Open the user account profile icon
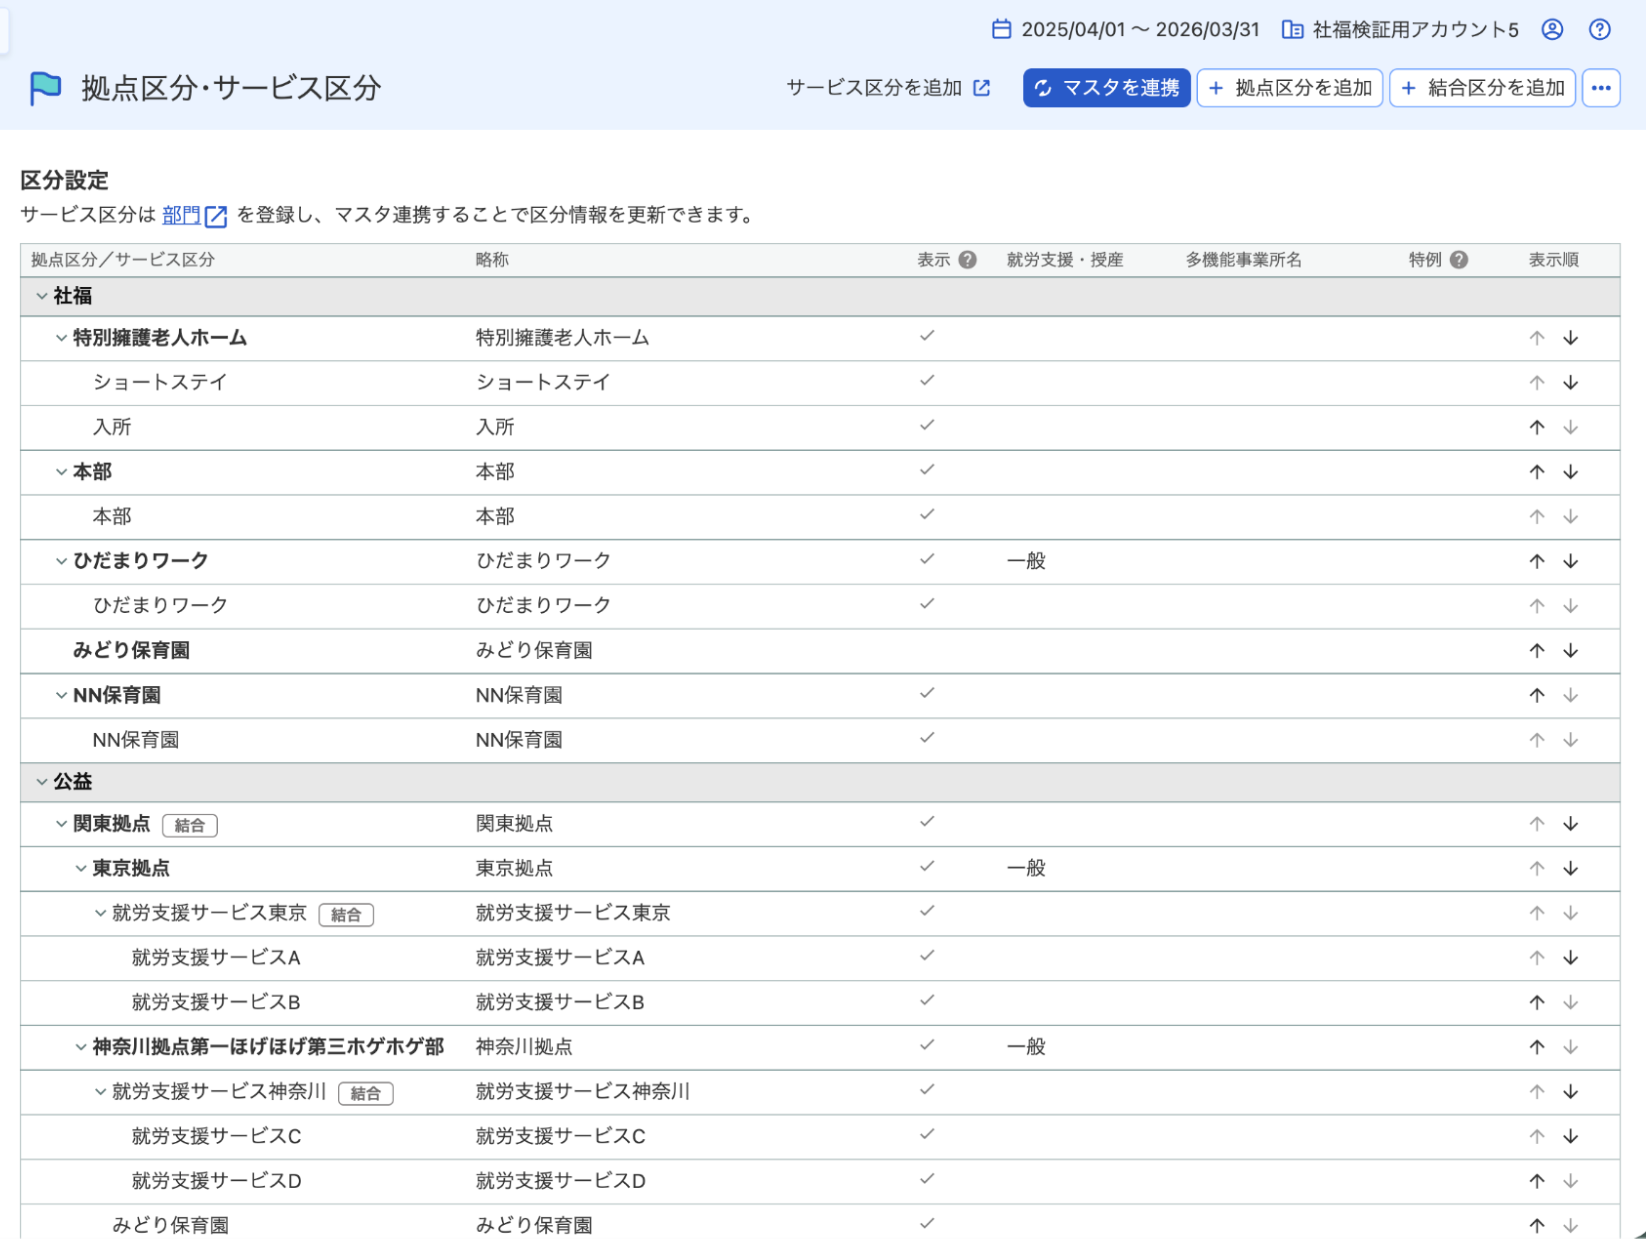The height and width of the screenshot is (1239, 1646). click(1552, 29)
